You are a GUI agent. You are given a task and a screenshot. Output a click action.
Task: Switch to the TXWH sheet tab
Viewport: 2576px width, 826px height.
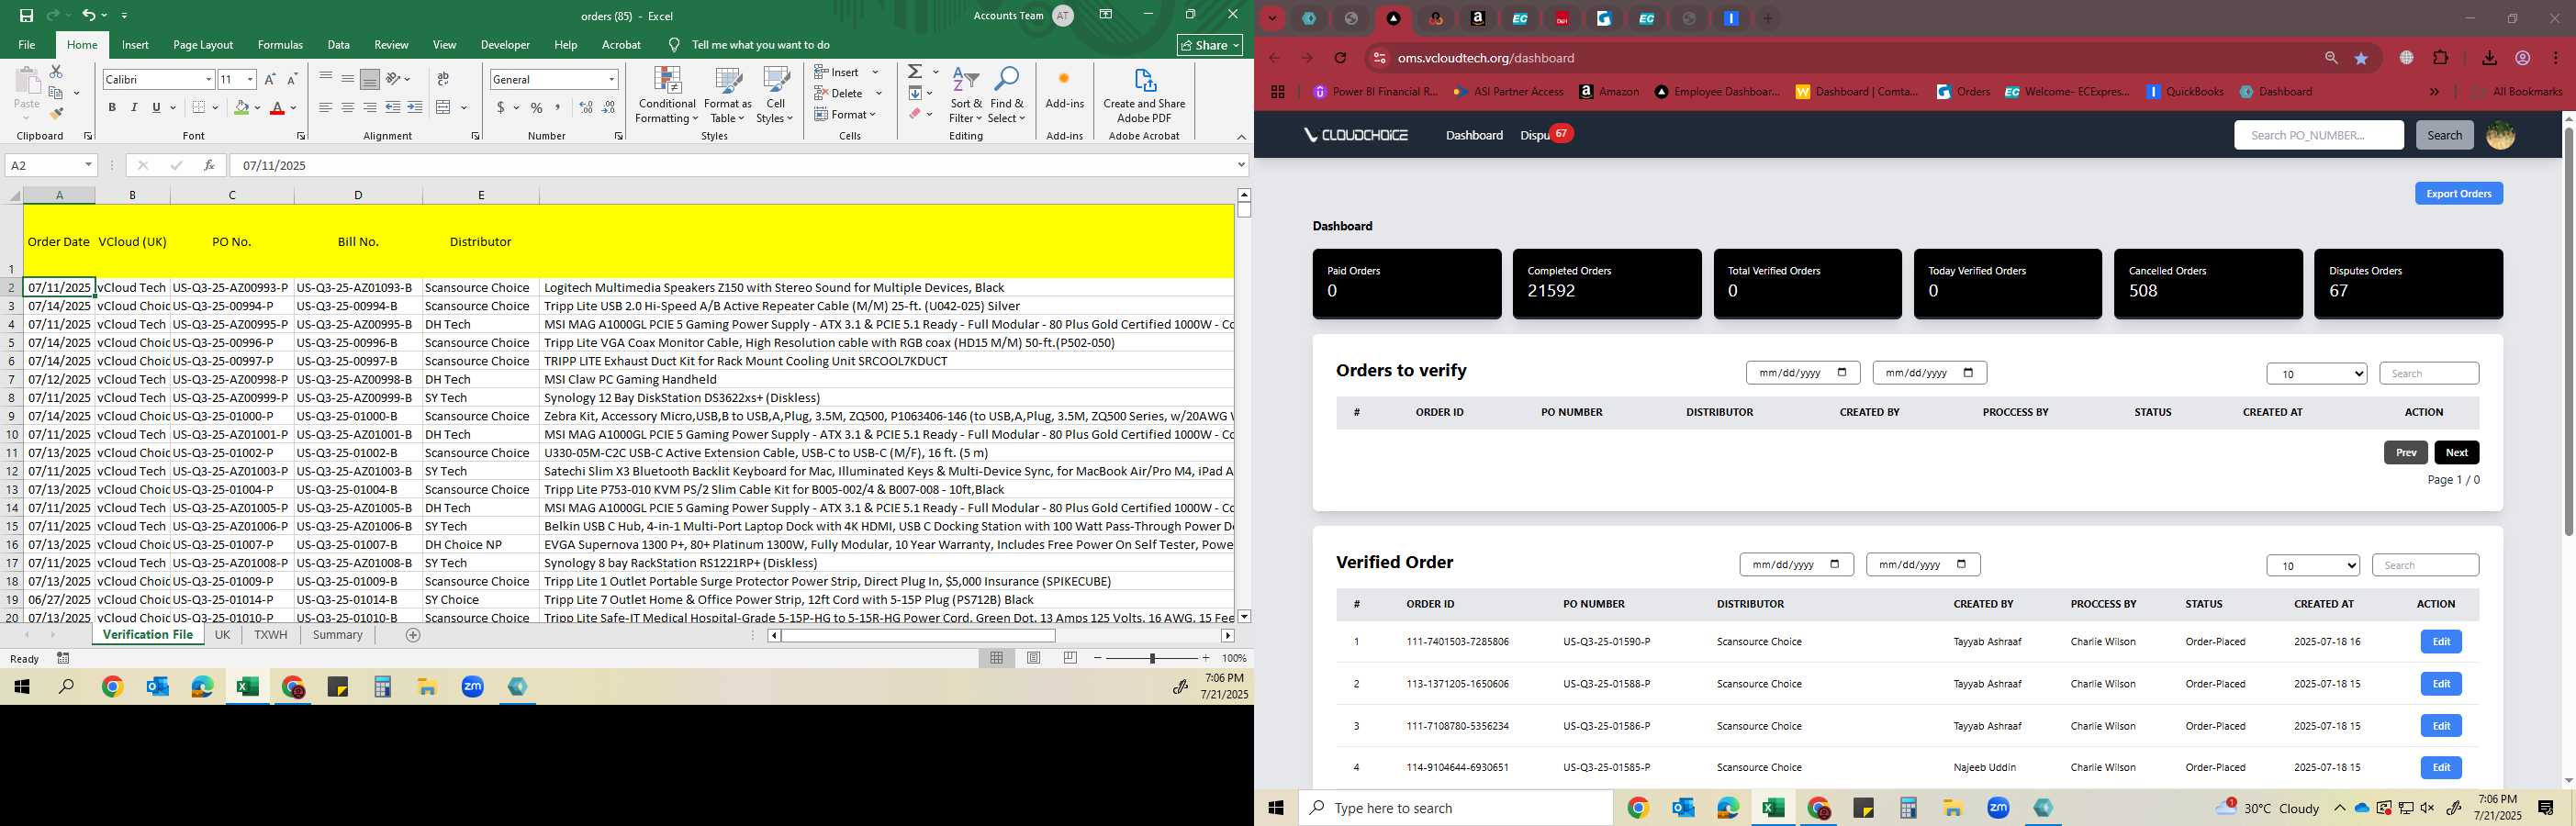(x=270, y=635)
